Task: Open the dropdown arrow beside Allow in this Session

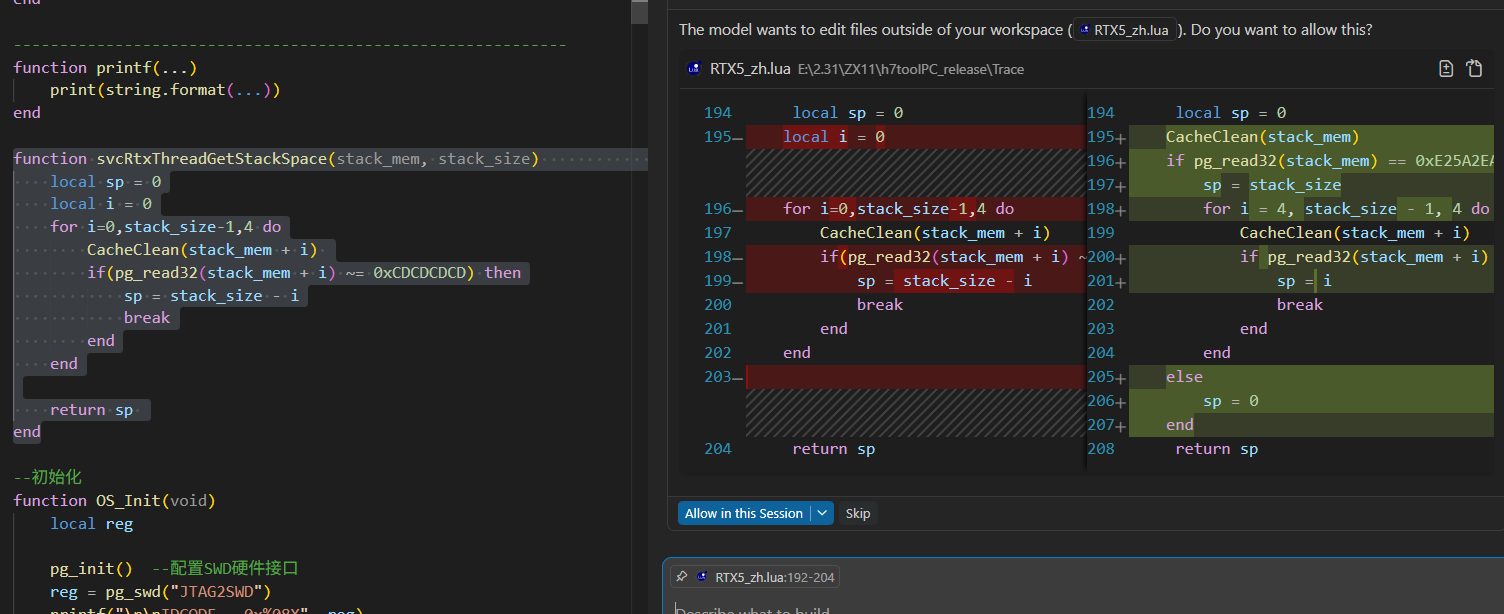Action: [822, 513]
